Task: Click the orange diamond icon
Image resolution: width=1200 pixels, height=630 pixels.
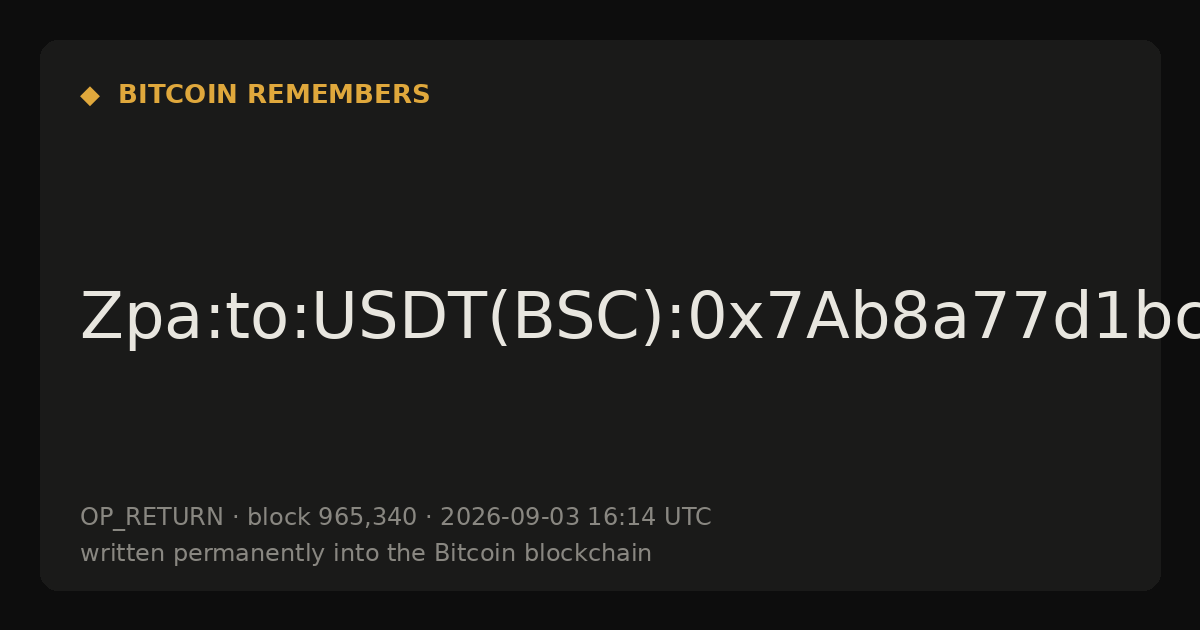Action: [90, 96]
